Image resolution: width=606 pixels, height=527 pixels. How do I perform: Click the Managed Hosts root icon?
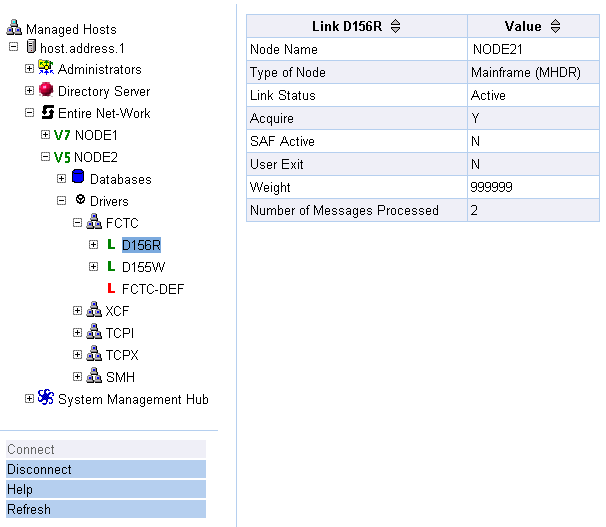[x=14, y=29]
